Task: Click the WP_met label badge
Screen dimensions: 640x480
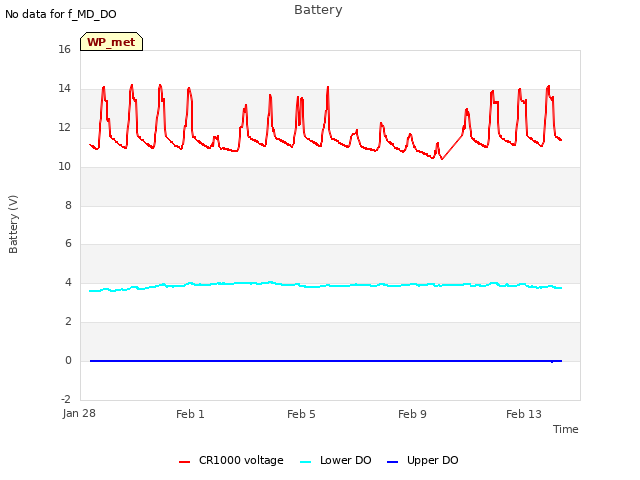Action: point(111,42)
